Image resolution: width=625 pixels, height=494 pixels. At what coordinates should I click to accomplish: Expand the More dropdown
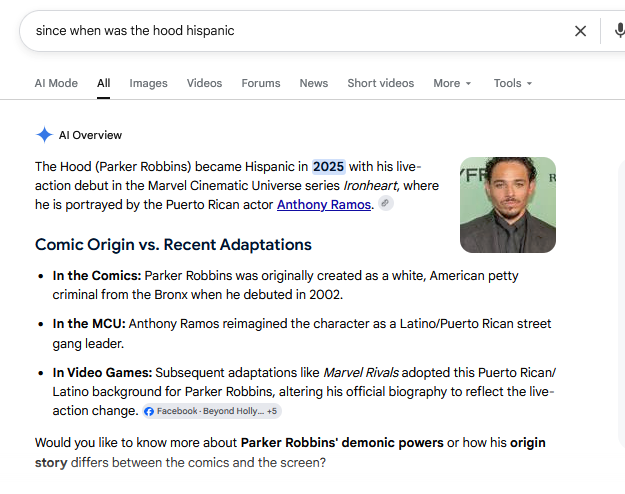(x=452, y=83)
